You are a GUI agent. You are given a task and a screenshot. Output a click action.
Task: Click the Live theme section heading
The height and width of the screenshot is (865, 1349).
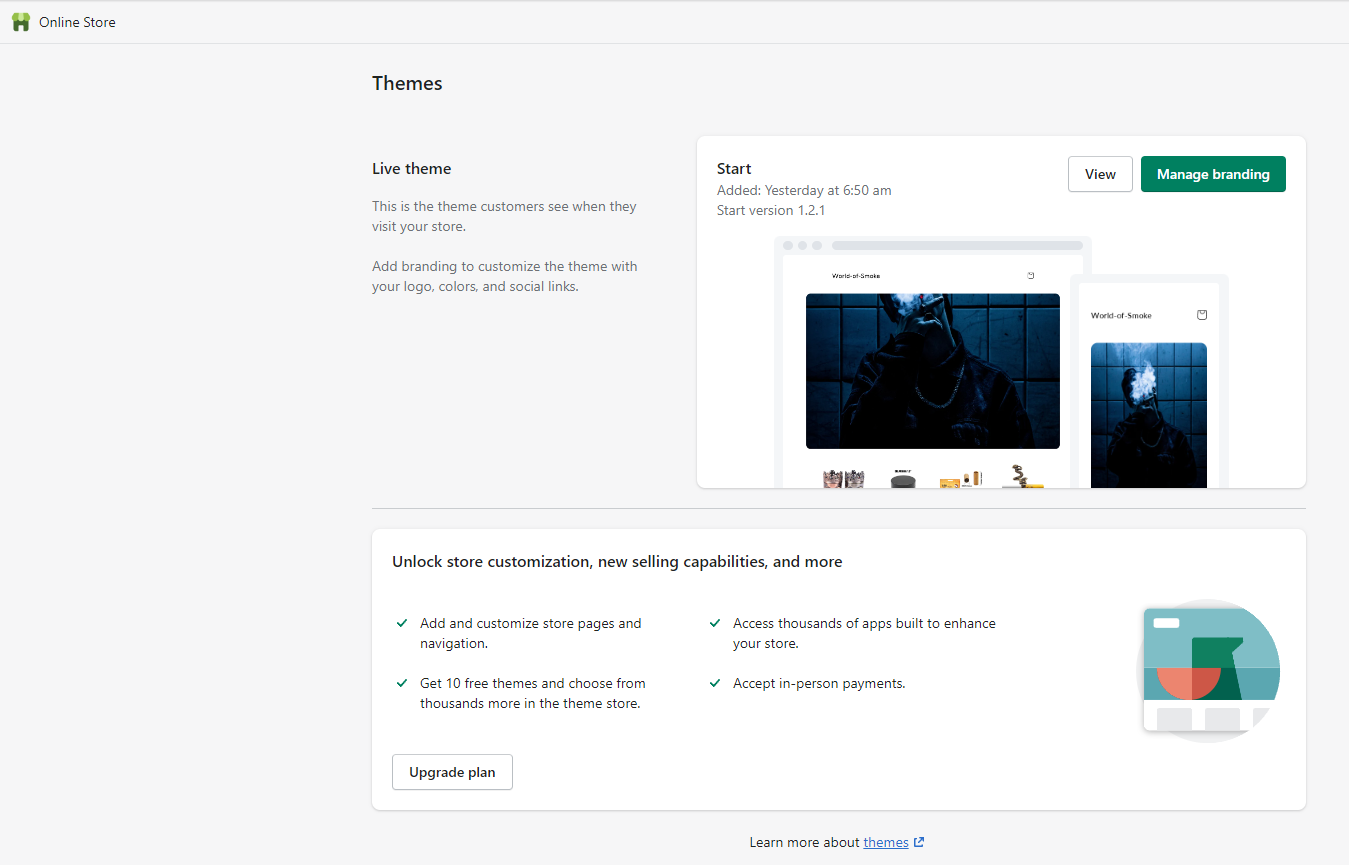coord(412,169)
